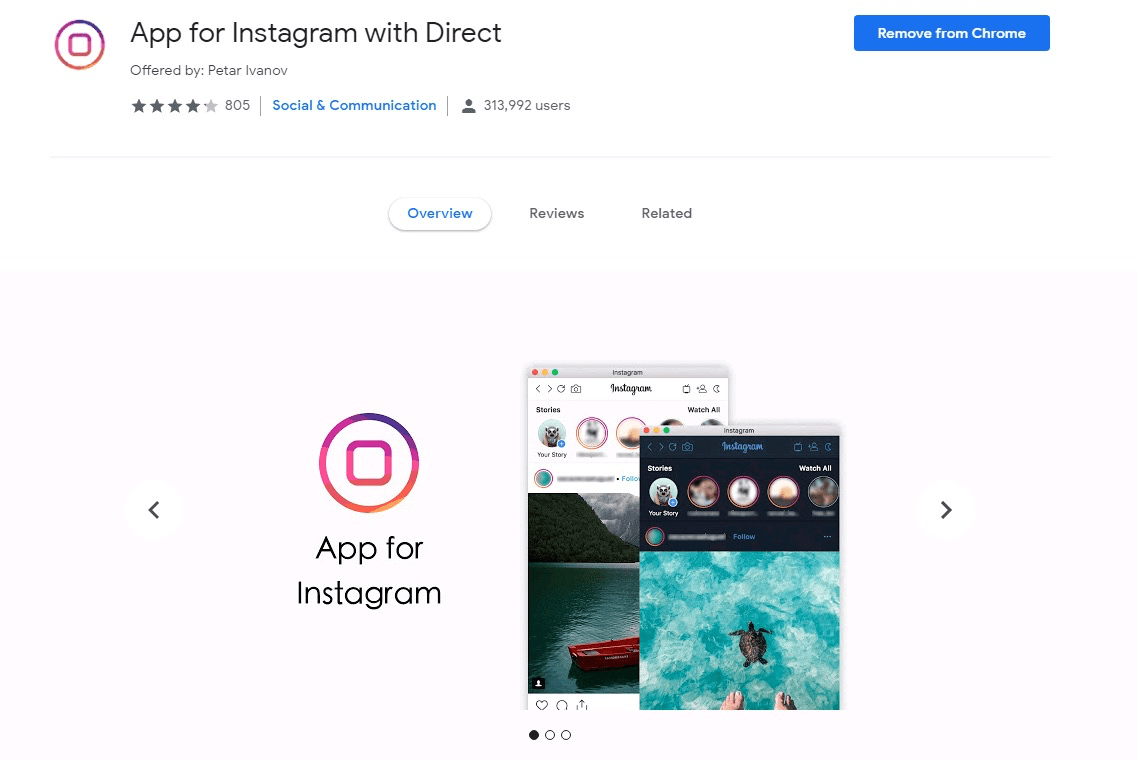Show the previous screenshot with the left chevron
This screenshot has height=760, width=1138.
(x=154, y=510)
